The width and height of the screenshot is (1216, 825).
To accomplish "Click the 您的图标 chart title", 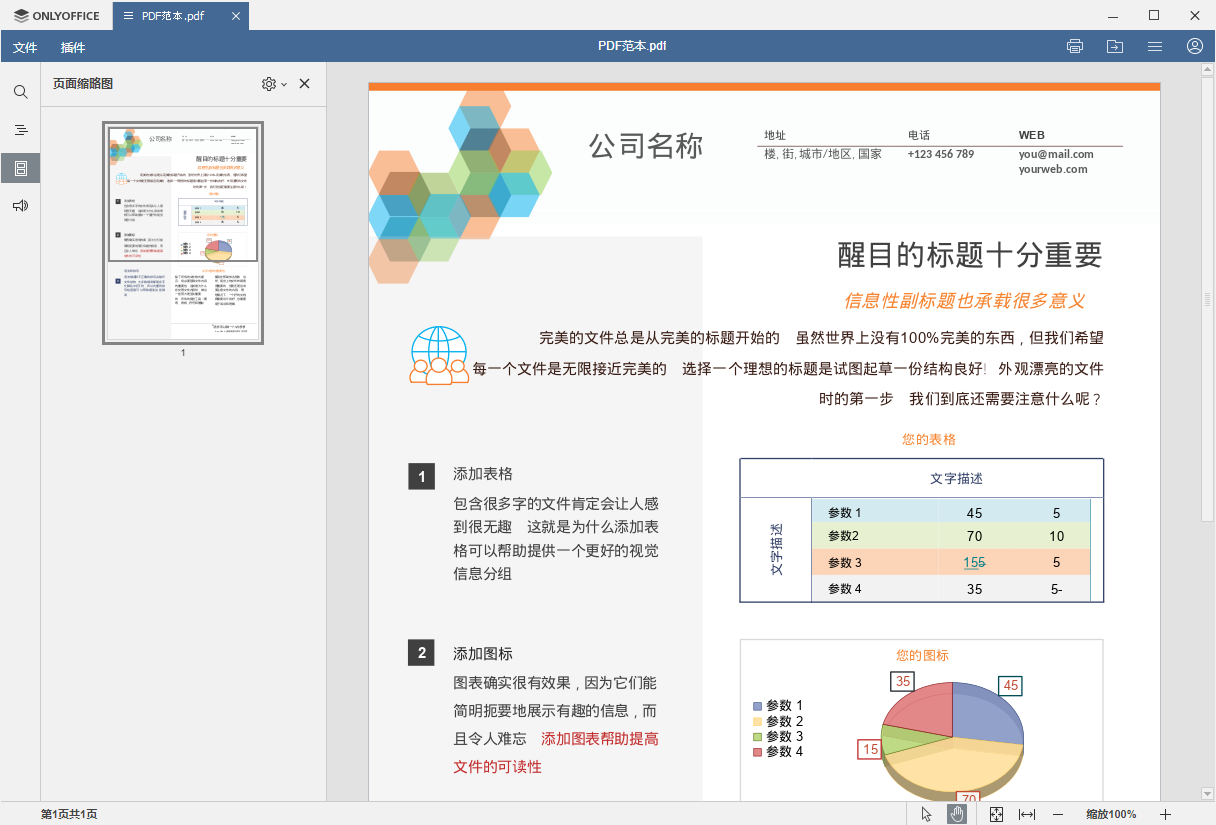I will 922,656.
